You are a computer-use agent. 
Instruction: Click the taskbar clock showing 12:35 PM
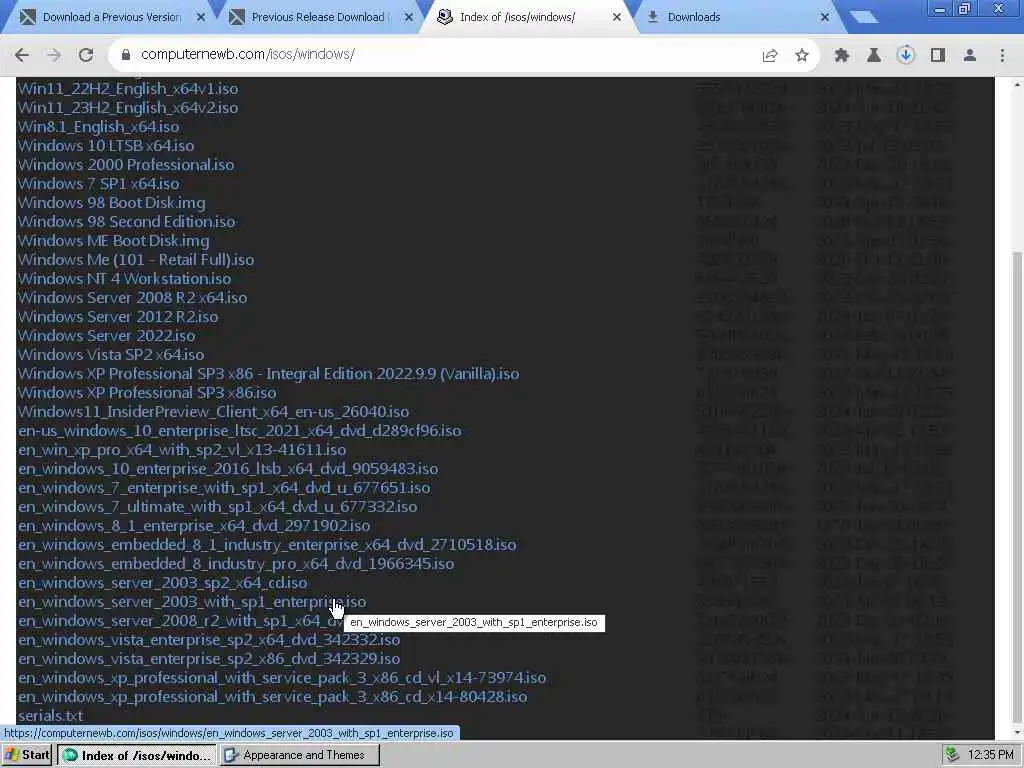click(x=991, y=755)
